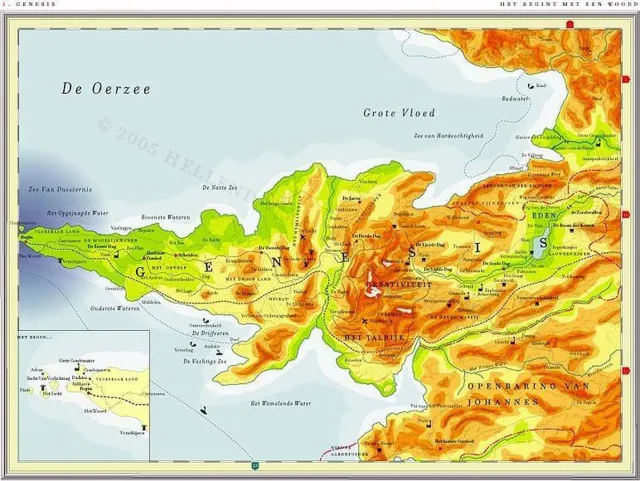
Task: Select Zee van Hardvochtigheid label
Action: pyautogui.click(x=449, y=136)
